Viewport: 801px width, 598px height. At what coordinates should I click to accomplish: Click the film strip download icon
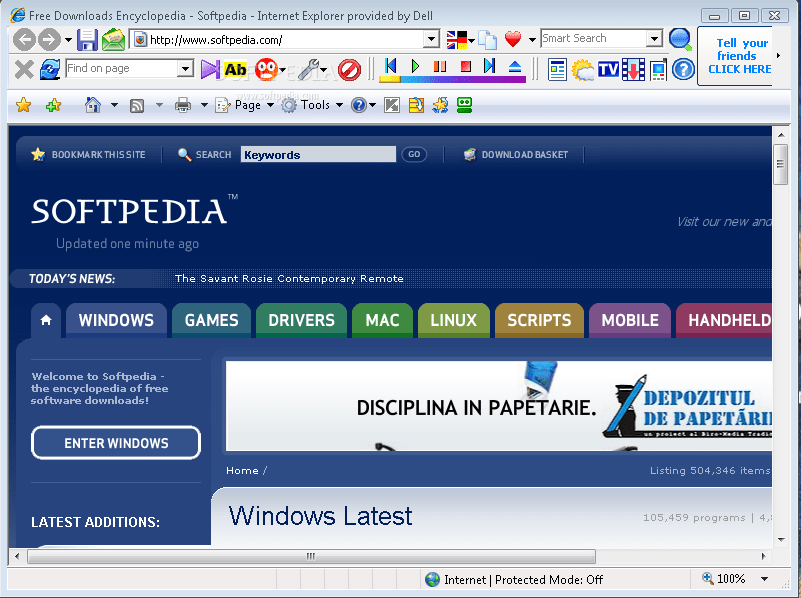click(633, 69)
